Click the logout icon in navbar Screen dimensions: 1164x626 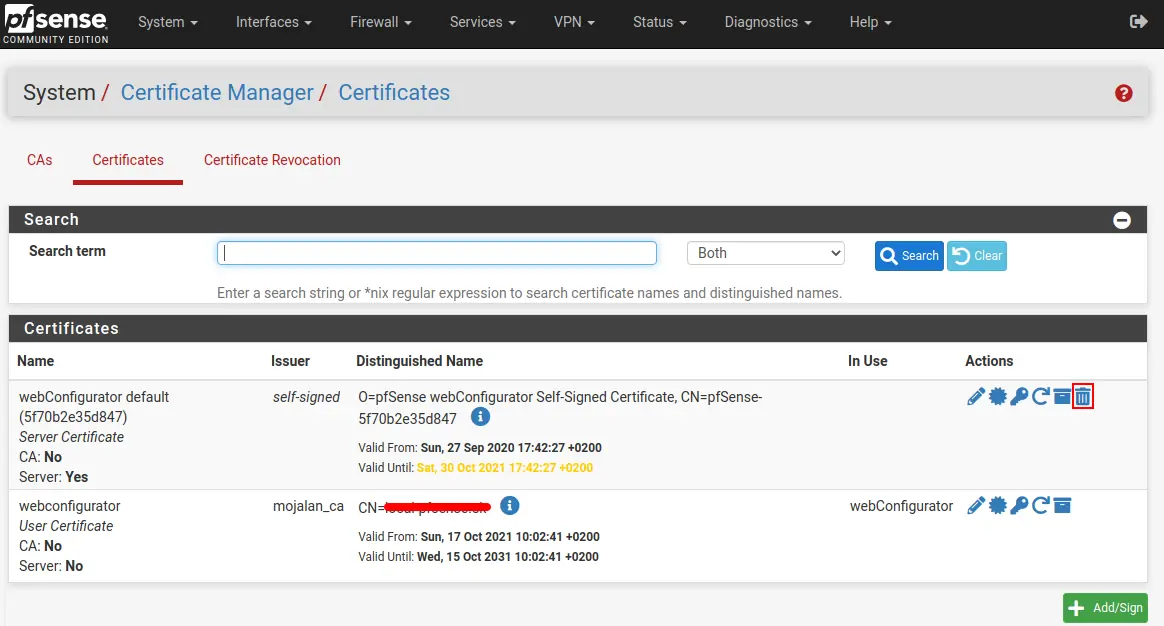tap(1138, 22)
